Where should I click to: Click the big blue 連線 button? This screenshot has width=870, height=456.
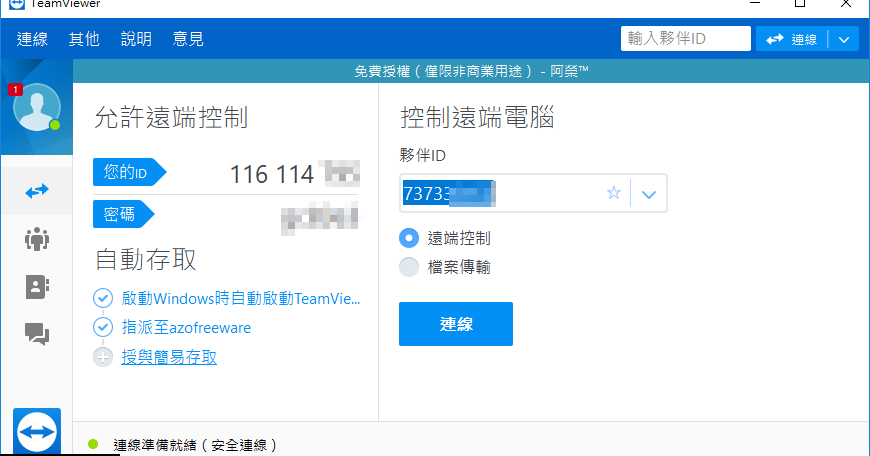pyautogui.click(x=456, y=324)
